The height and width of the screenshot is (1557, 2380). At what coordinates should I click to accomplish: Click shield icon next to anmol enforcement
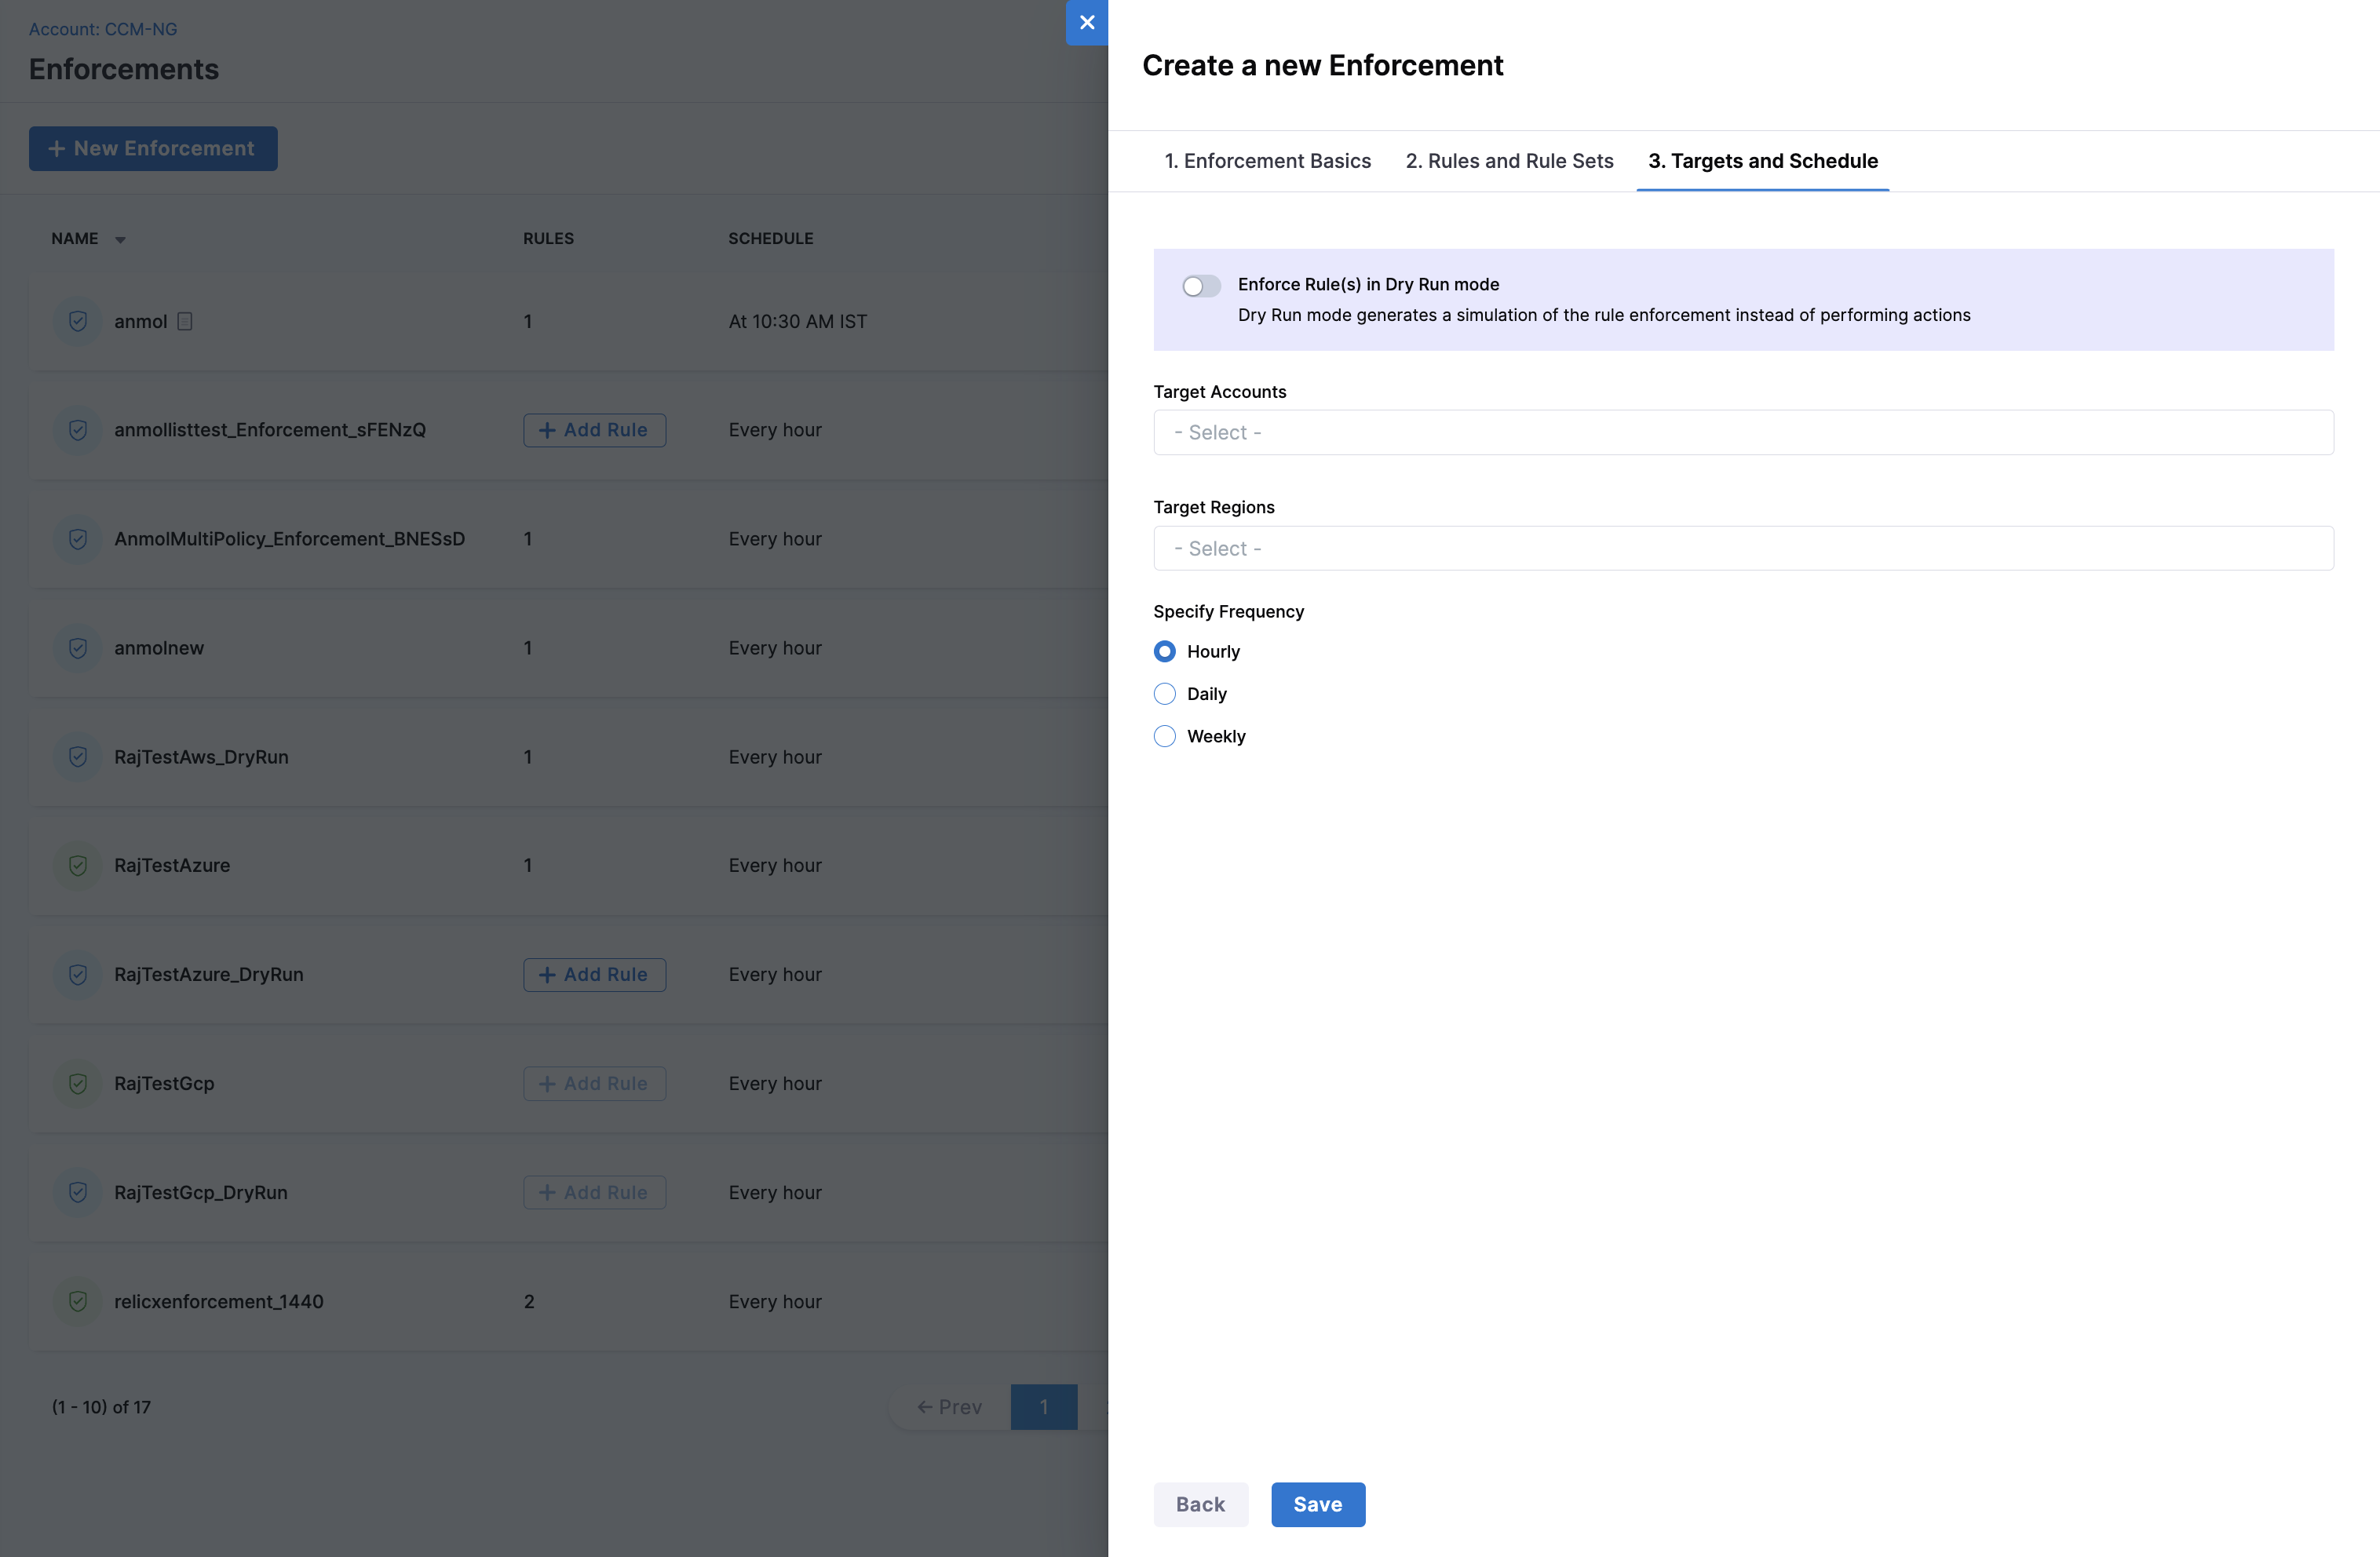point(78,321)
